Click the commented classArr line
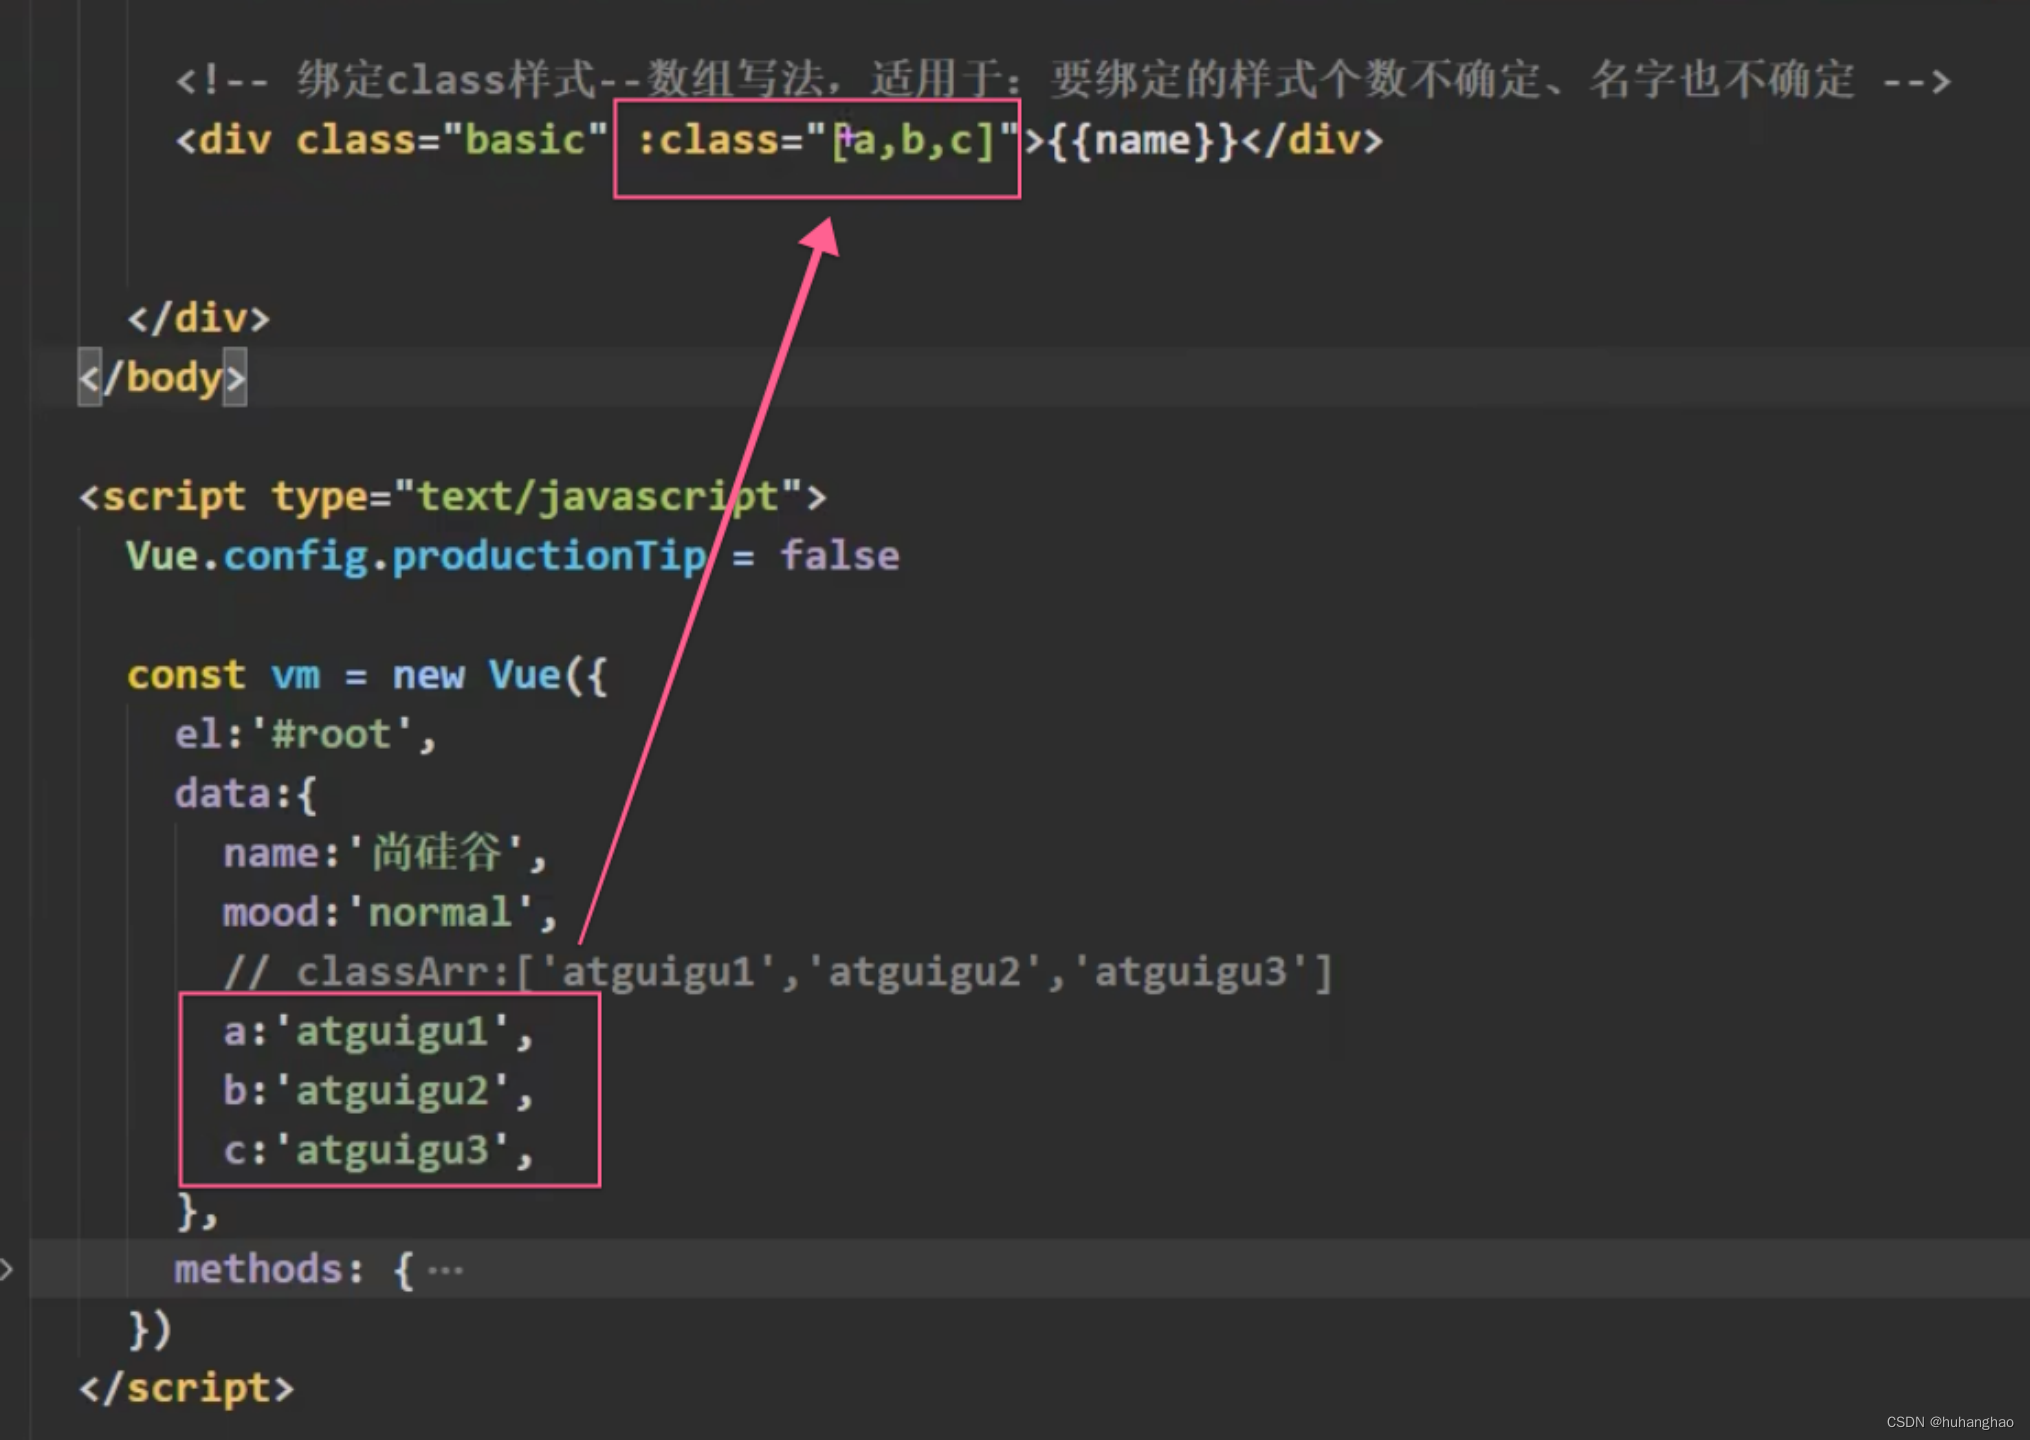This screenshot has width=2030, height=1440. point(778,972)
